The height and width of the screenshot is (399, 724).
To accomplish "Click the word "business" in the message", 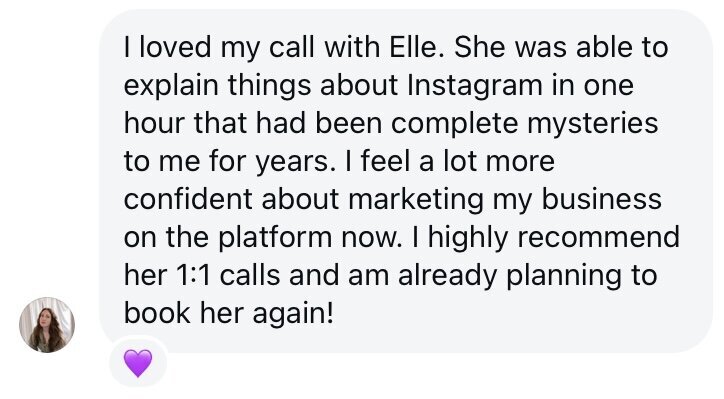I will click(x=602, y=200).
